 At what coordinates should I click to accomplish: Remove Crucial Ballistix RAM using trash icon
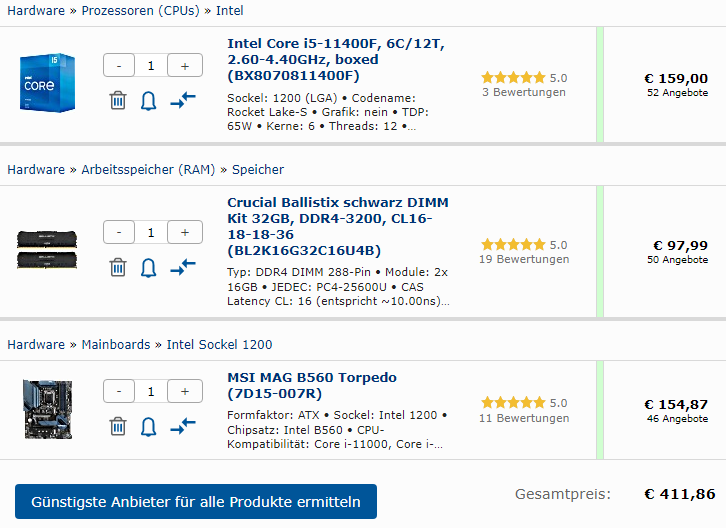pyautogui.click(x=118, y=267)
